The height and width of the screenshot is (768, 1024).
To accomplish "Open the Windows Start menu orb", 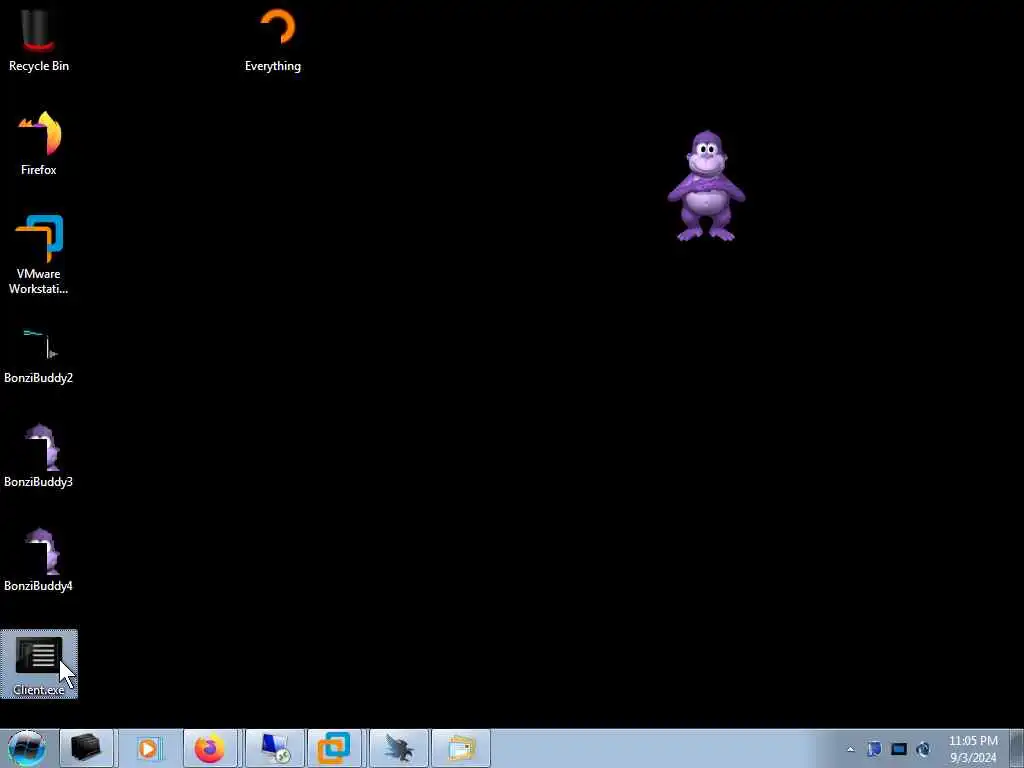I will pos(26,748).
